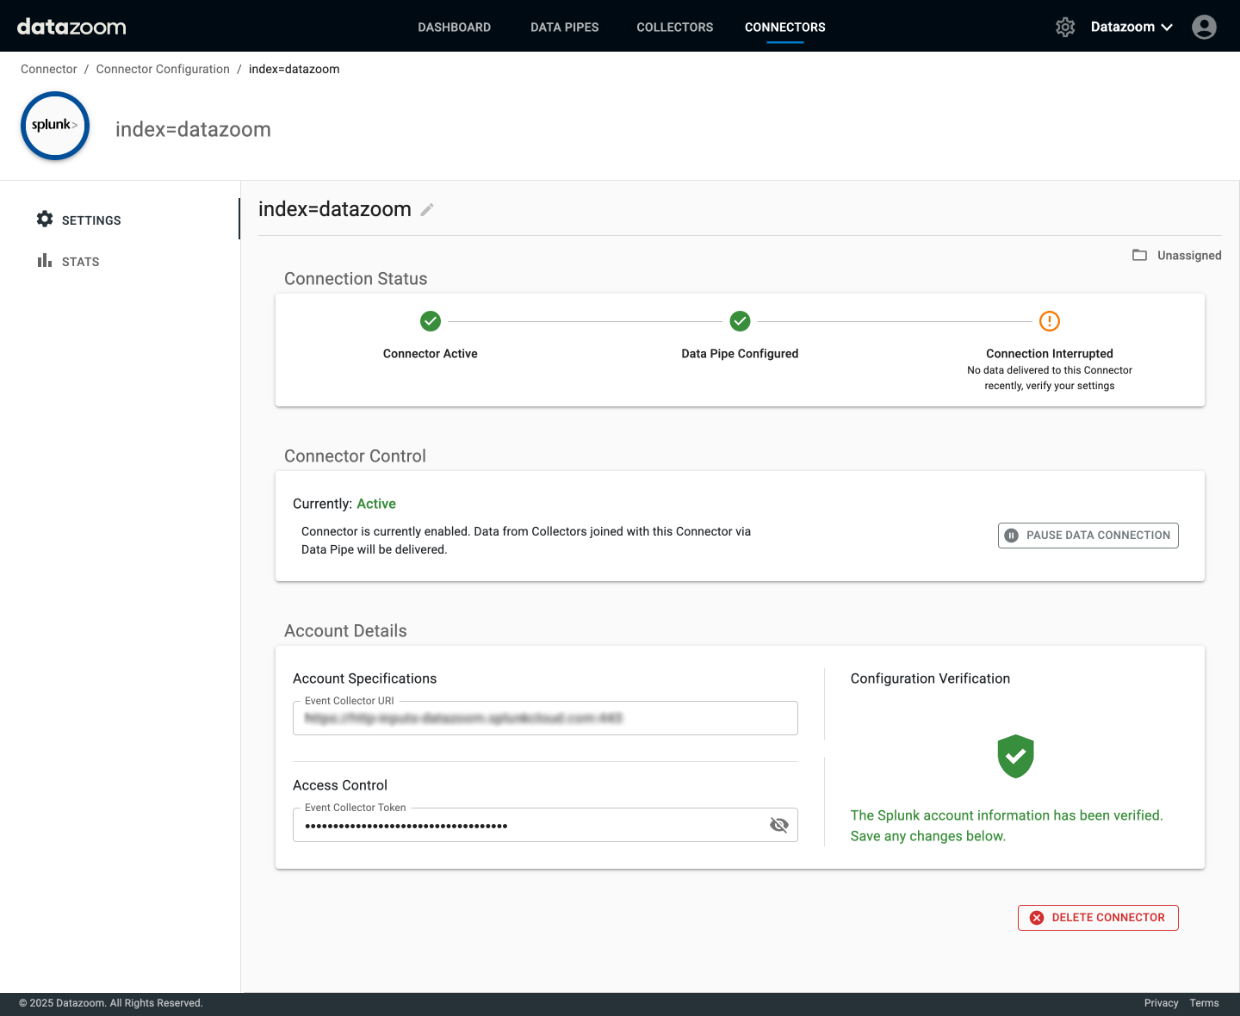The height and width of the screenshot is (1016, 1240).
Task: Click the Data Pipe Configured label
Action: [740, 353]
